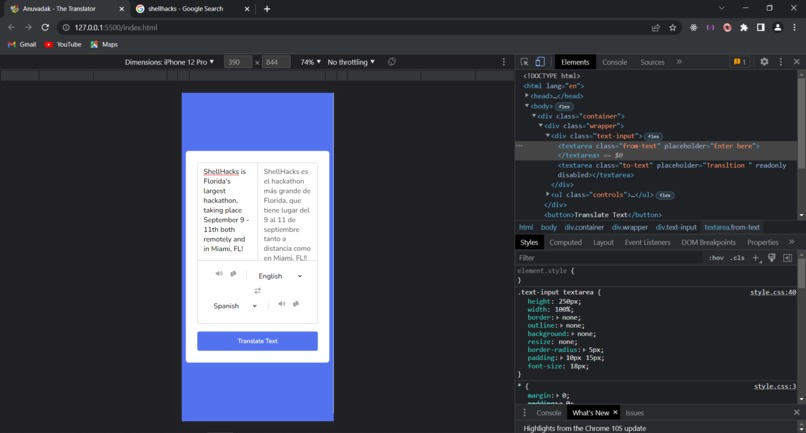Click the issues warning badge
The image size is (806, 433).
tap(740, 62)
